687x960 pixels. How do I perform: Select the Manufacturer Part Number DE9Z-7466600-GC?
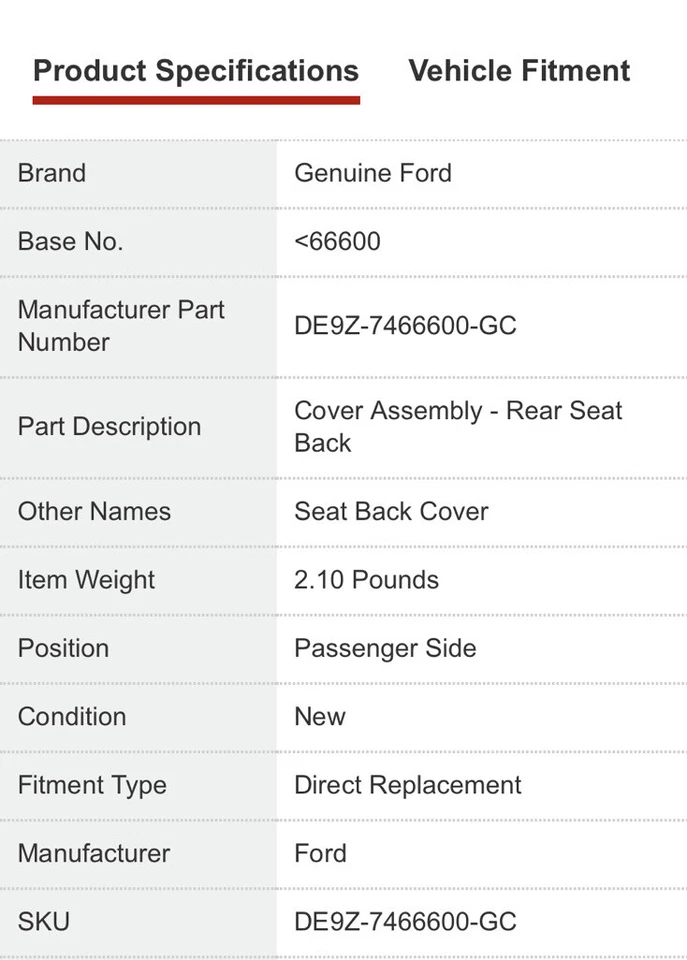405,326
